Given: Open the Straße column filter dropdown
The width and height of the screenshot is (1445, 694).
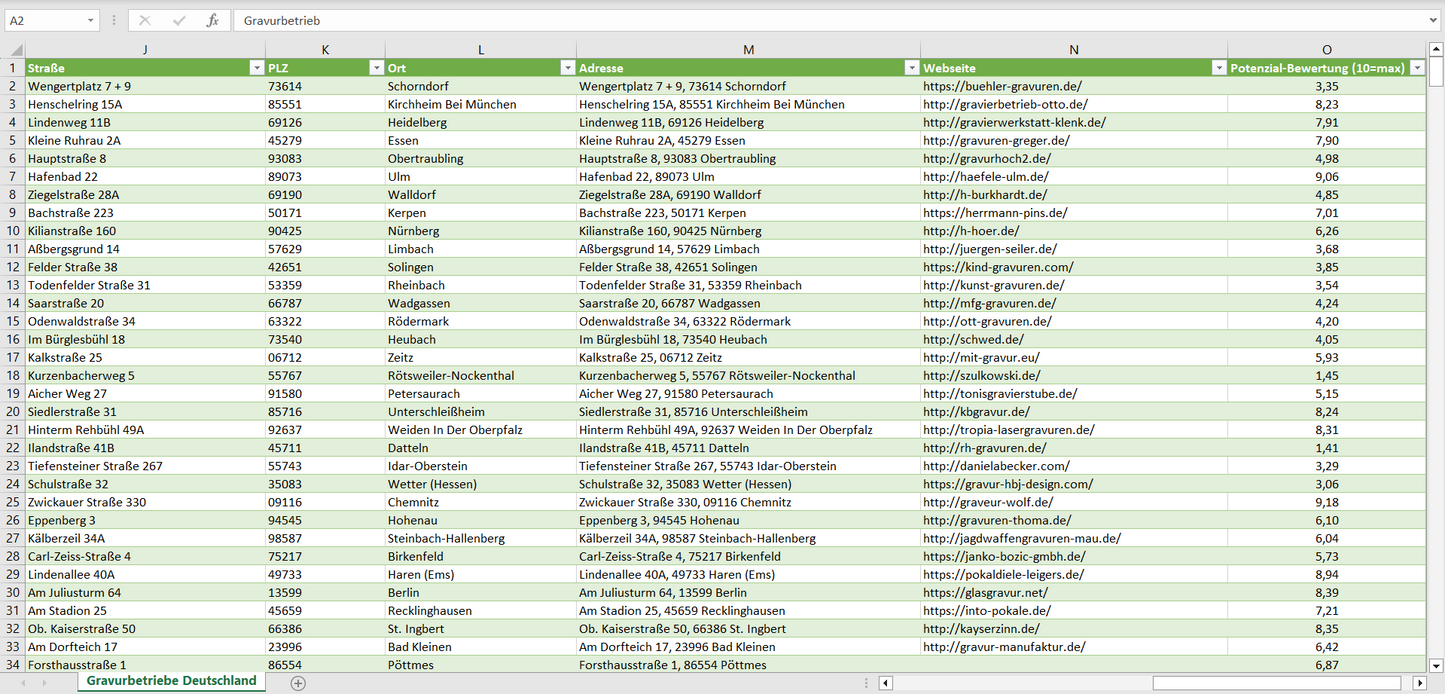Looking at the screenshot, I should click(255, 68).
